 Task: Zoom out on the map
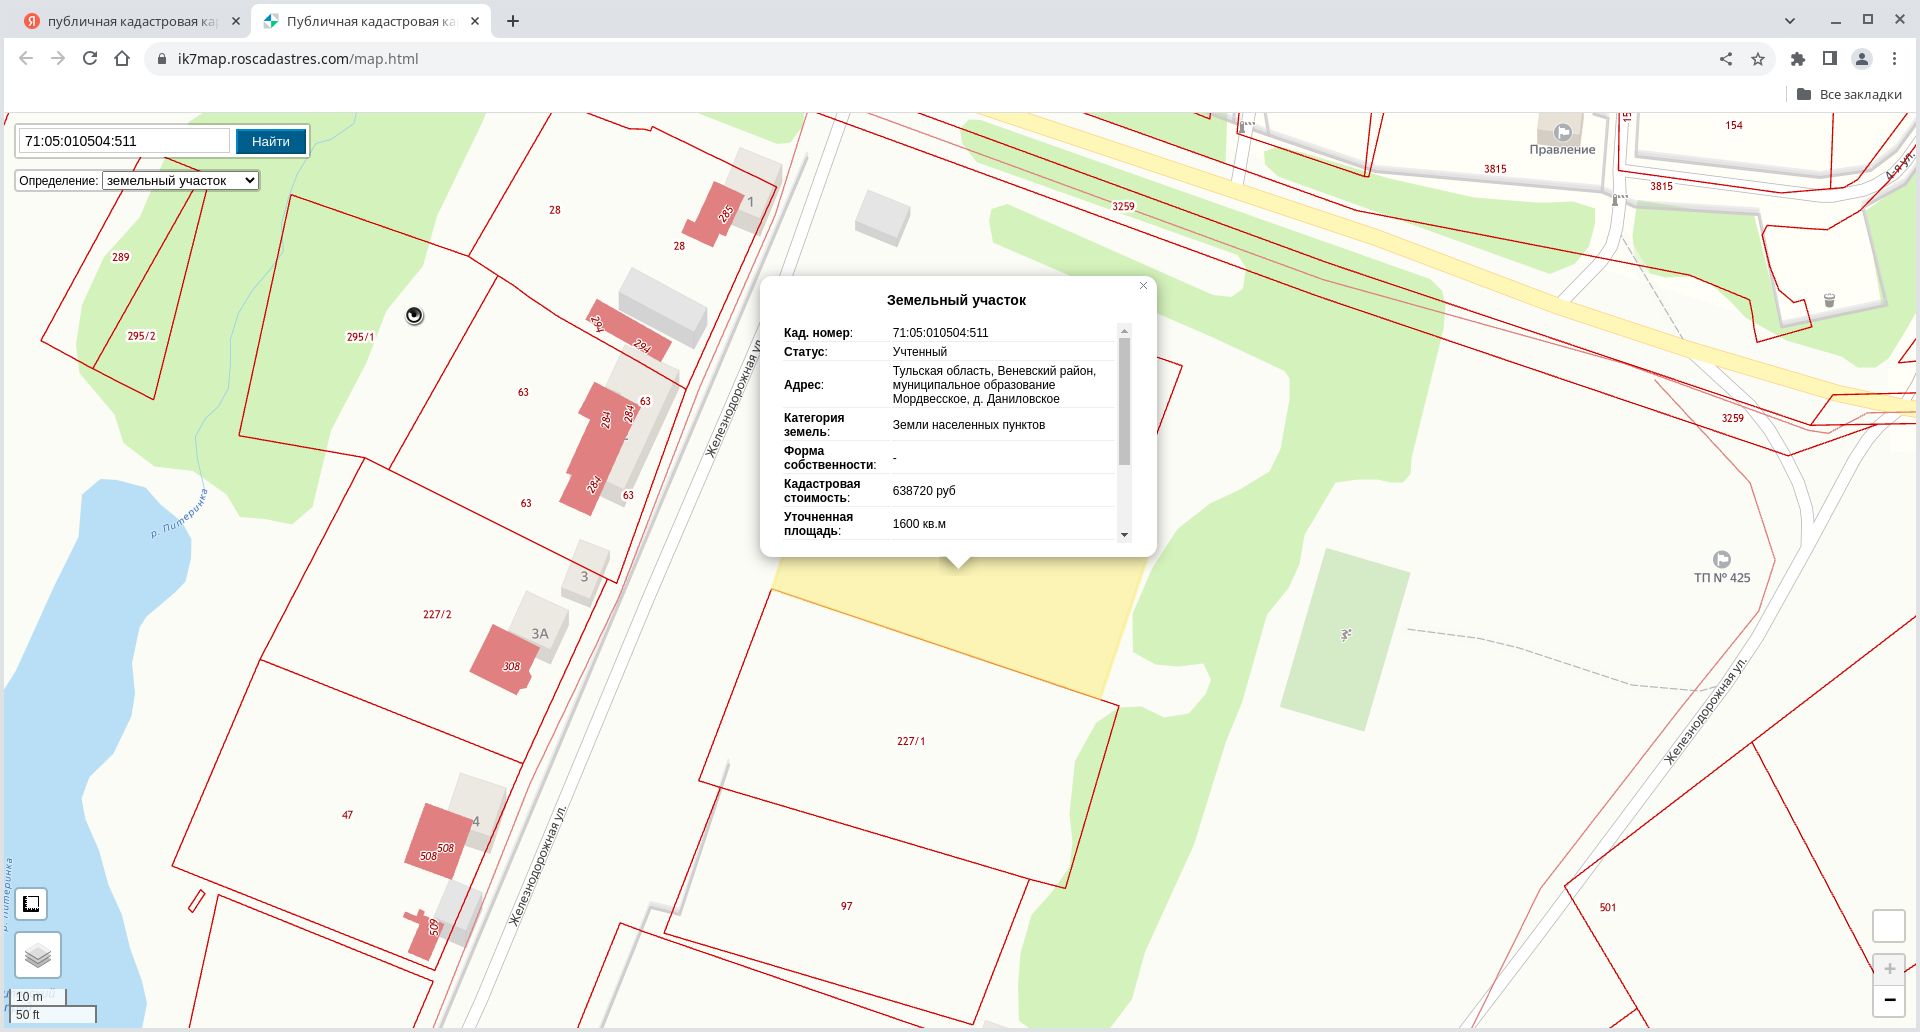point(1889,1000)
